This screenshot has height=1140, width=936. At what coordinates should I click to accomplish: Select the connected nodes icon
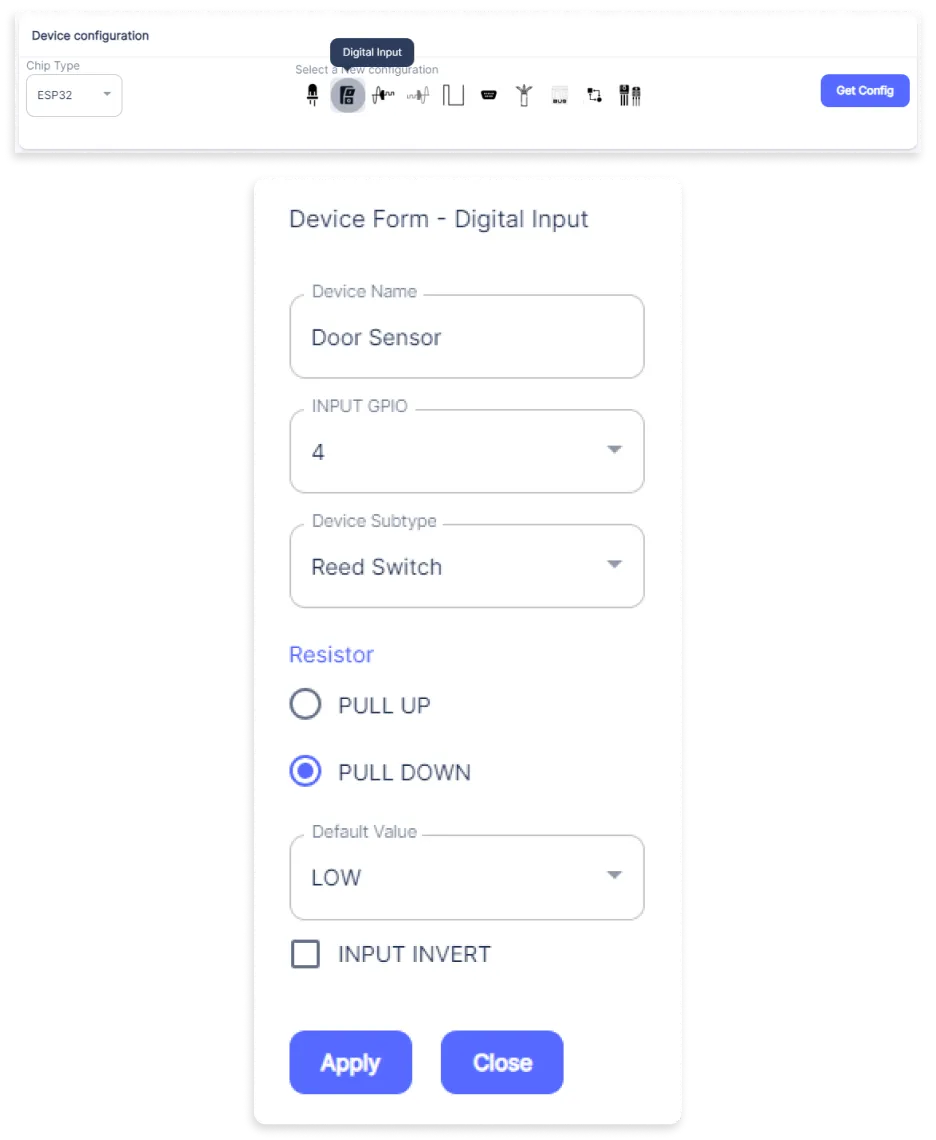click(594, 96)
